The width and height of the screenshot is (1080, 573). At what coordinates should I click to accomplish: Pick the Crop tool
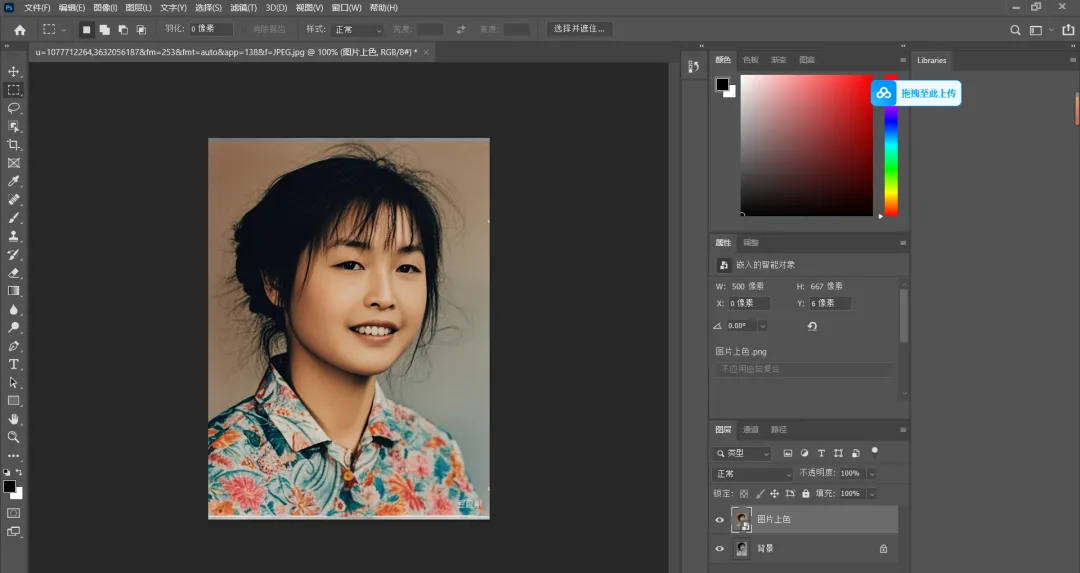tap(14, 145)
